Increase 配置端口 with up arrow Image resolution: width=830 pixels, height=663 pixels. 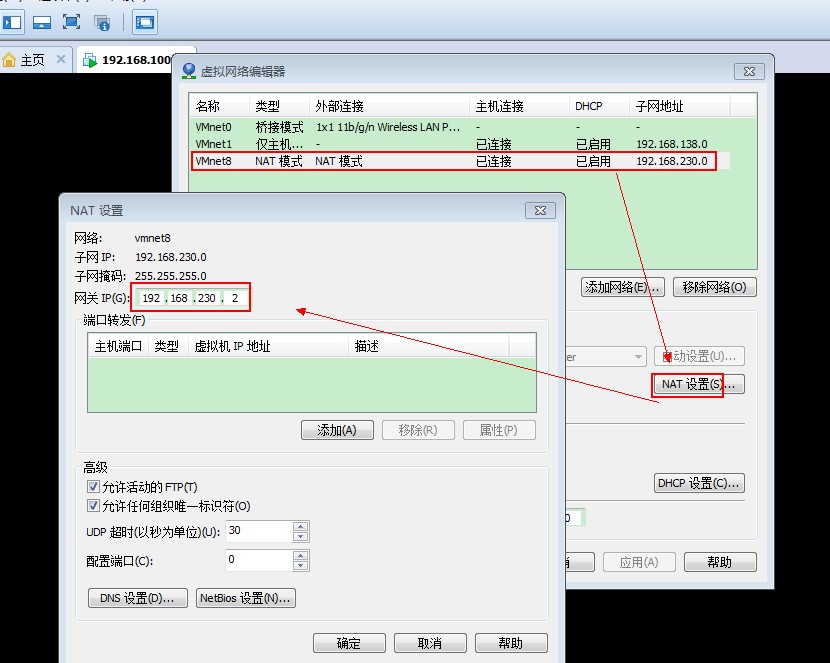301,556
